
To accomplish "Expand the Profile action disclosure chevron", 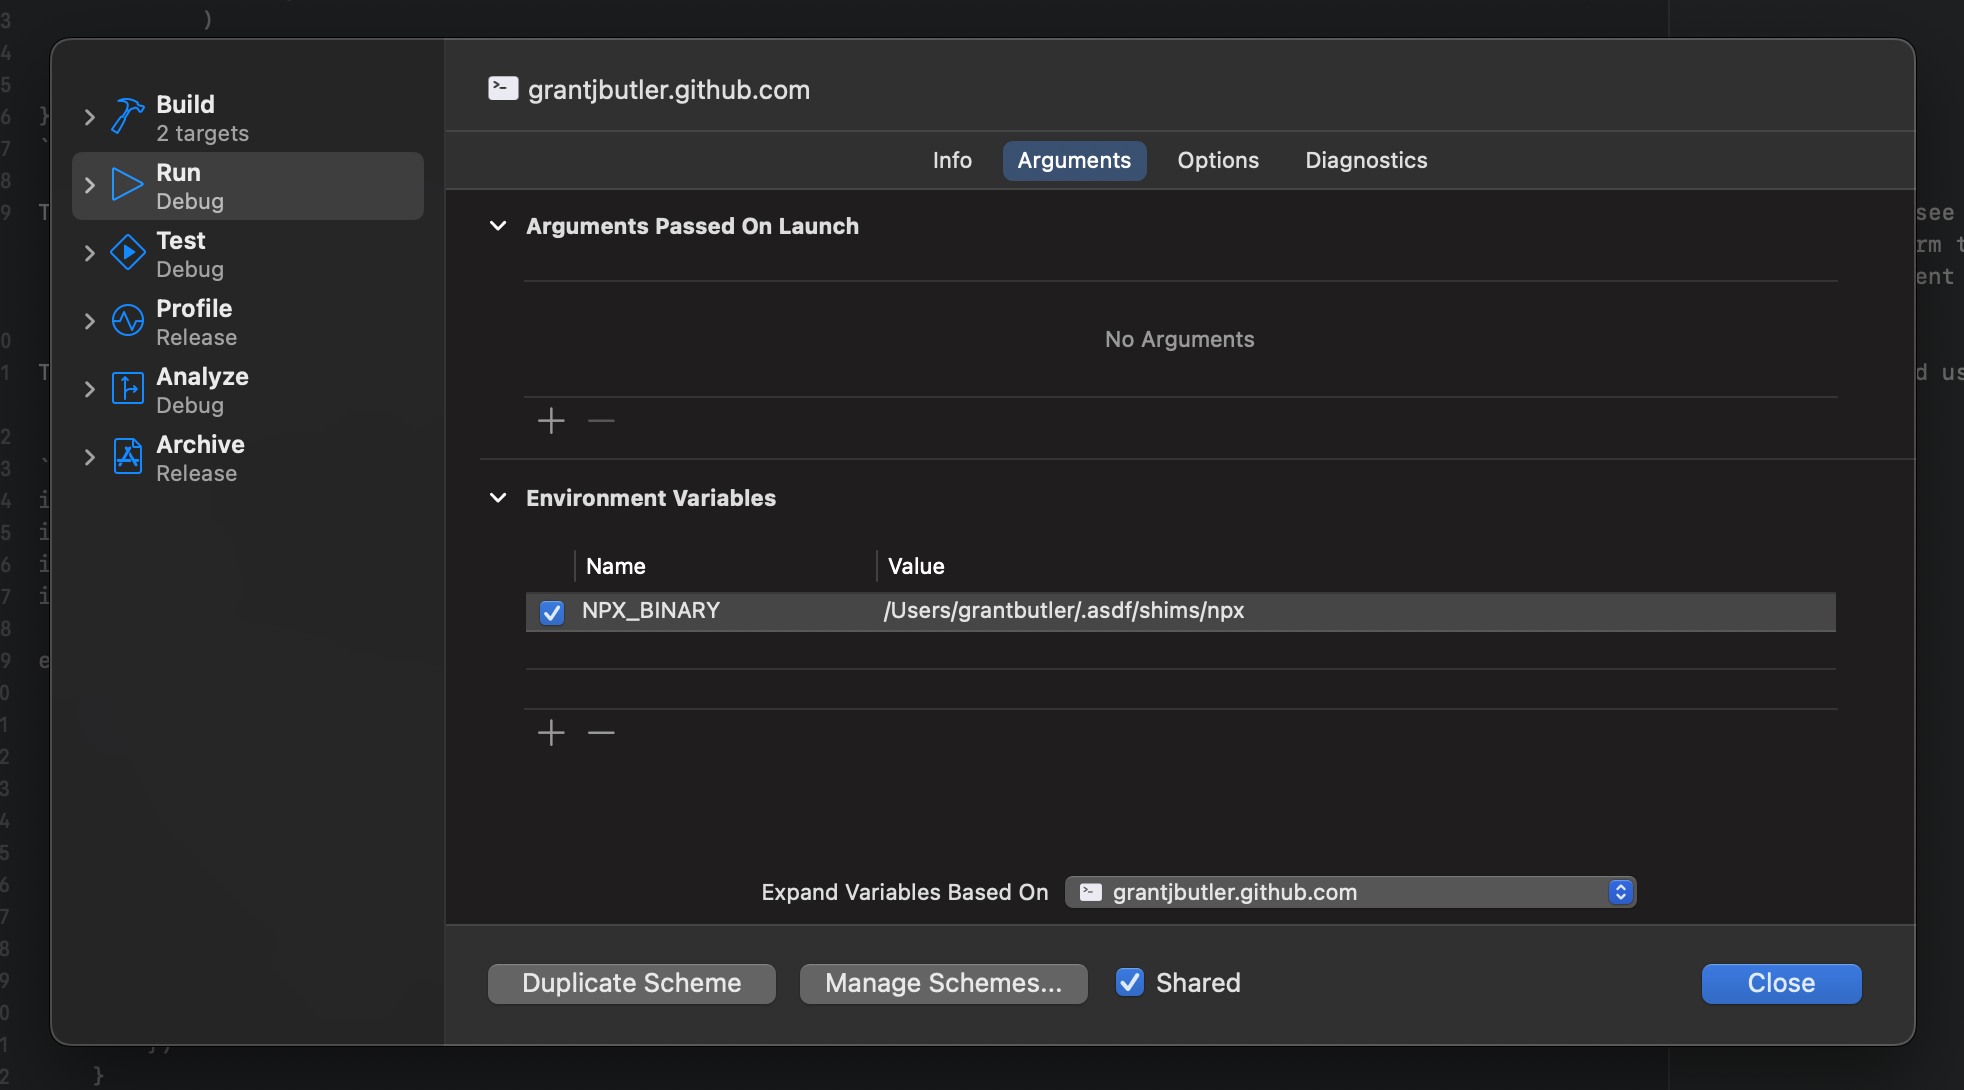I will pos(90,321).
